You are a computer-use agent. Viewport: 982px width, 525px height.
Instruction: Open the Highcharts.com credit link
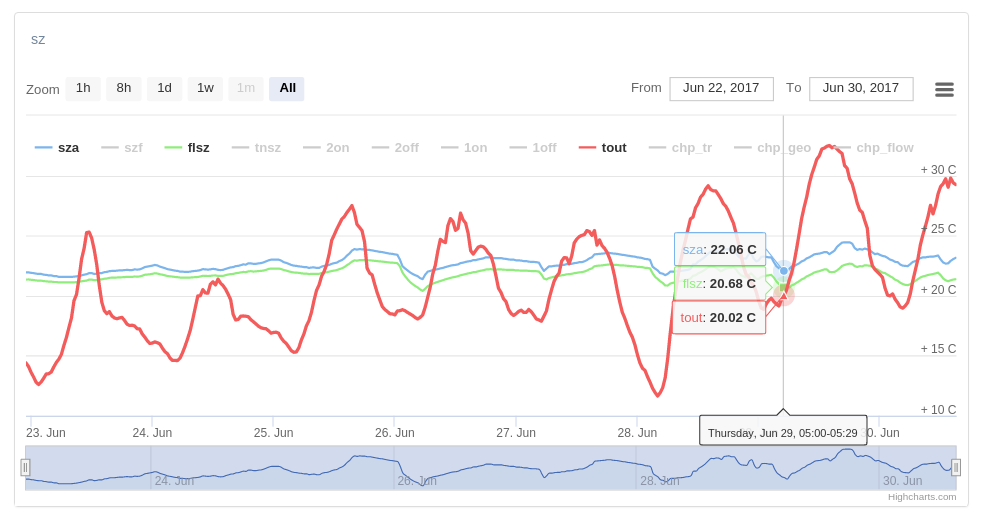click(x=922, y=496)
